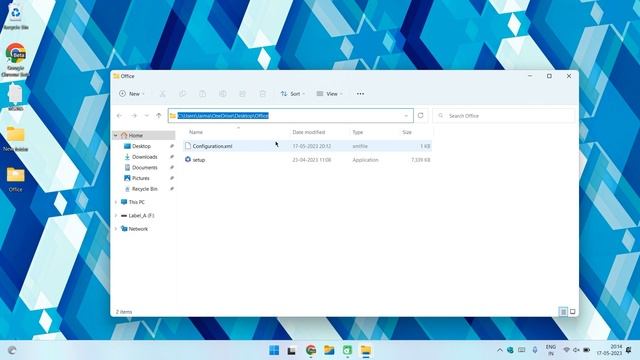Select the setup application file
Image resolution: width=640 pixels, height=360 pixels.
[x=307, y=160]
